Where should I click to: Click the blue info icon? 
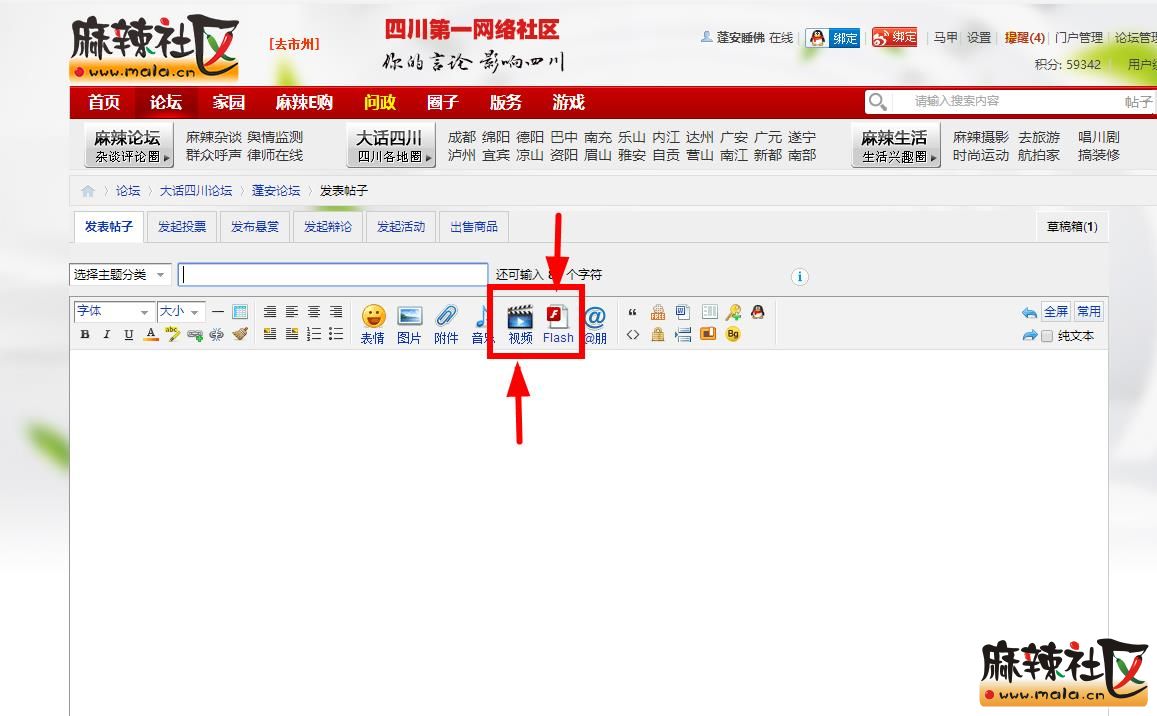tap(800, 276)
